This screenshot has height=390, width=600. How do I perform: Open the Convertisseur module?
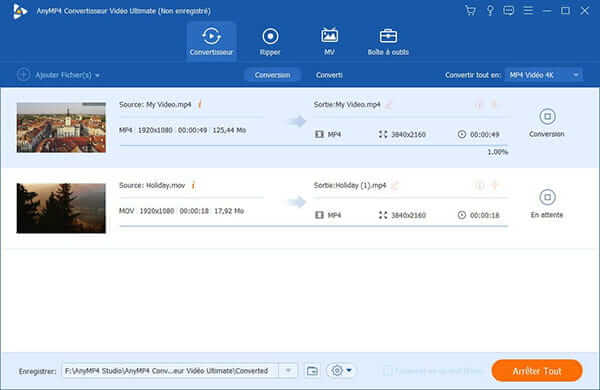pos(211,41)
